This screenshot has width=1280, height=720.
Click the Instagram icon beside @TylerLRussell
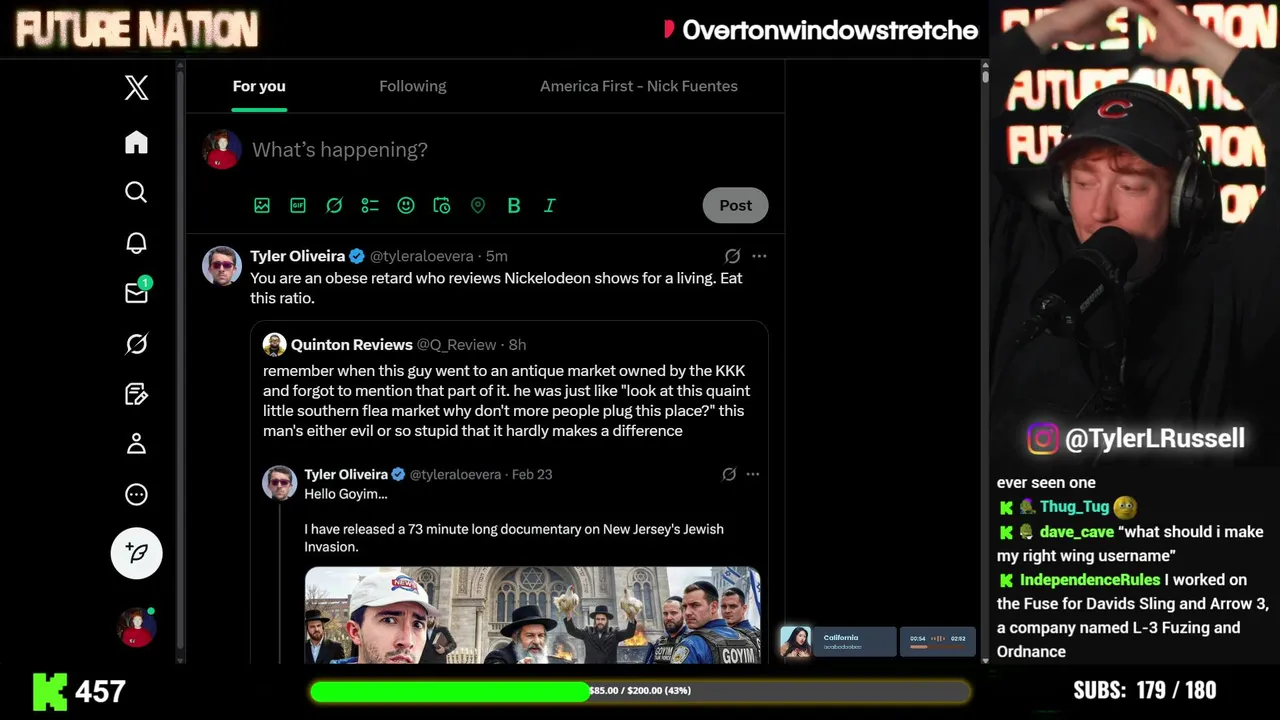[1043, 438]
